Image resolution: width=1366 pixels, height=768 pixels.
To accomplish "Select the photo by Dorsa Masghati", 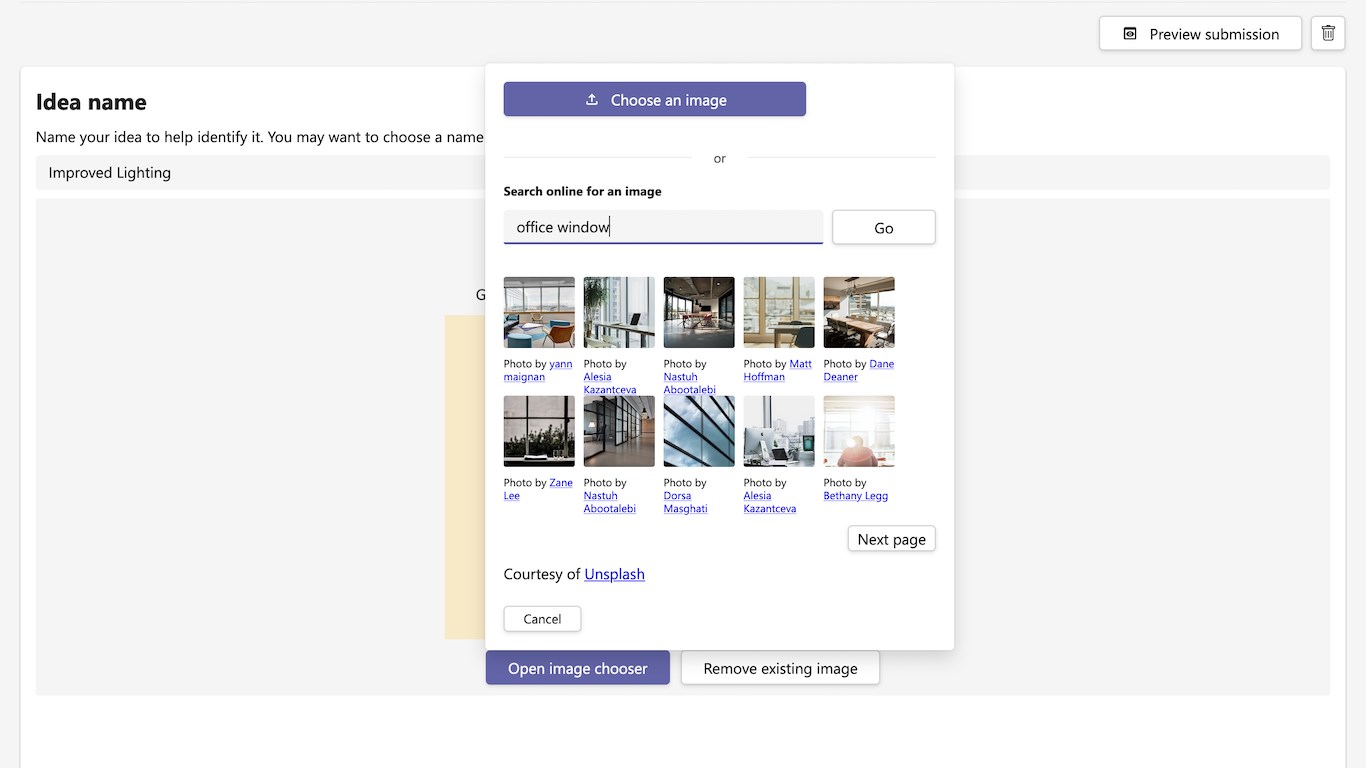I will (x=699, y=431).
